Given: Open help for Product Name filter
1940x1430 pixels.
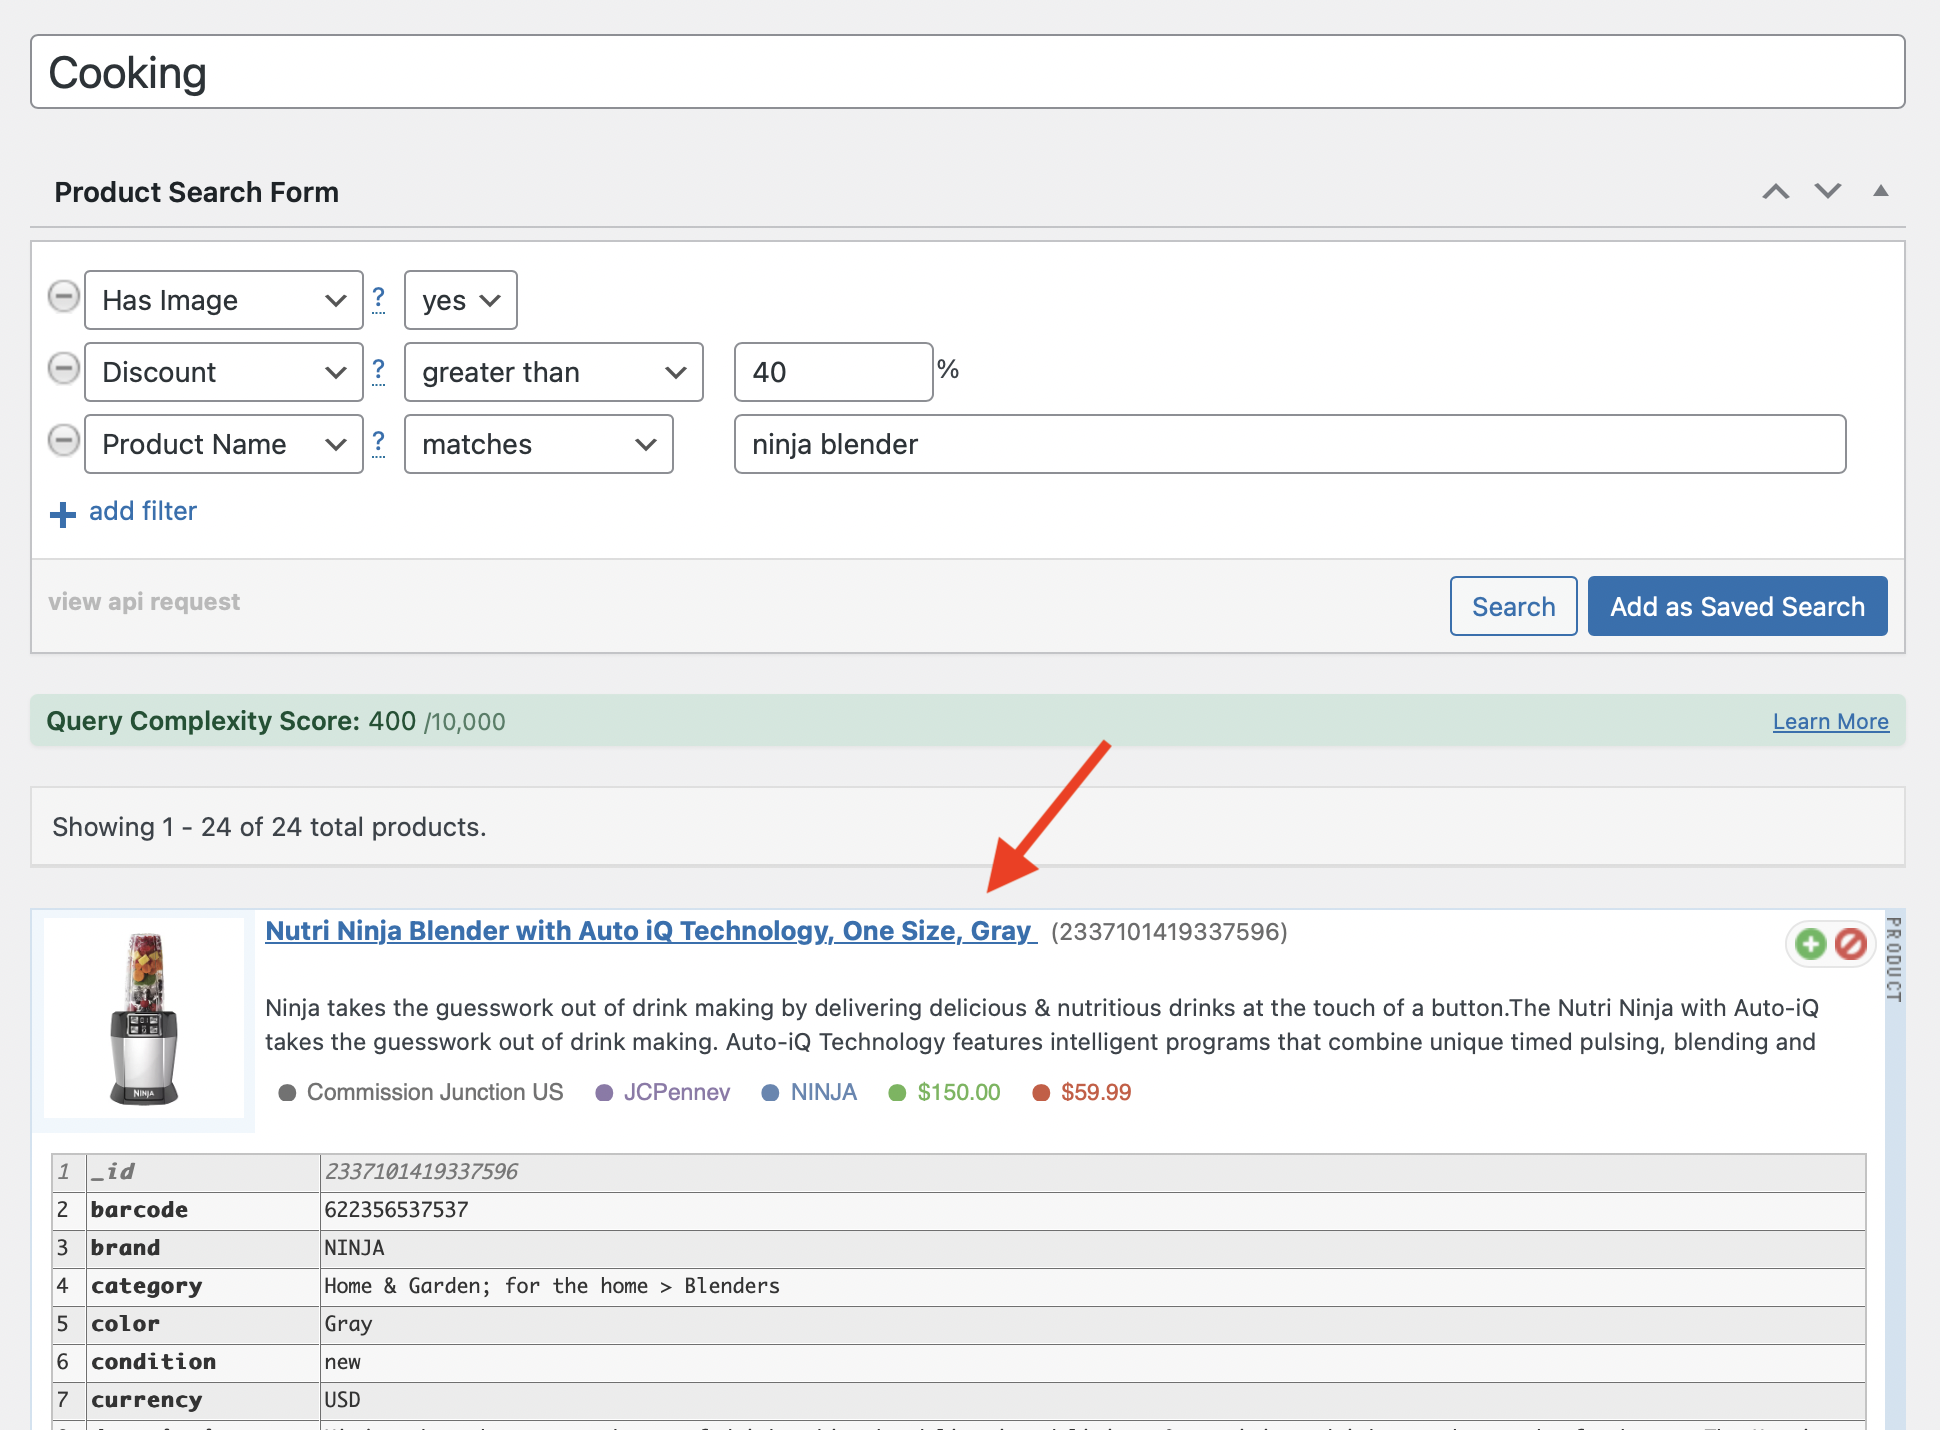Looking at the screenshot, I should pos(379,443).
